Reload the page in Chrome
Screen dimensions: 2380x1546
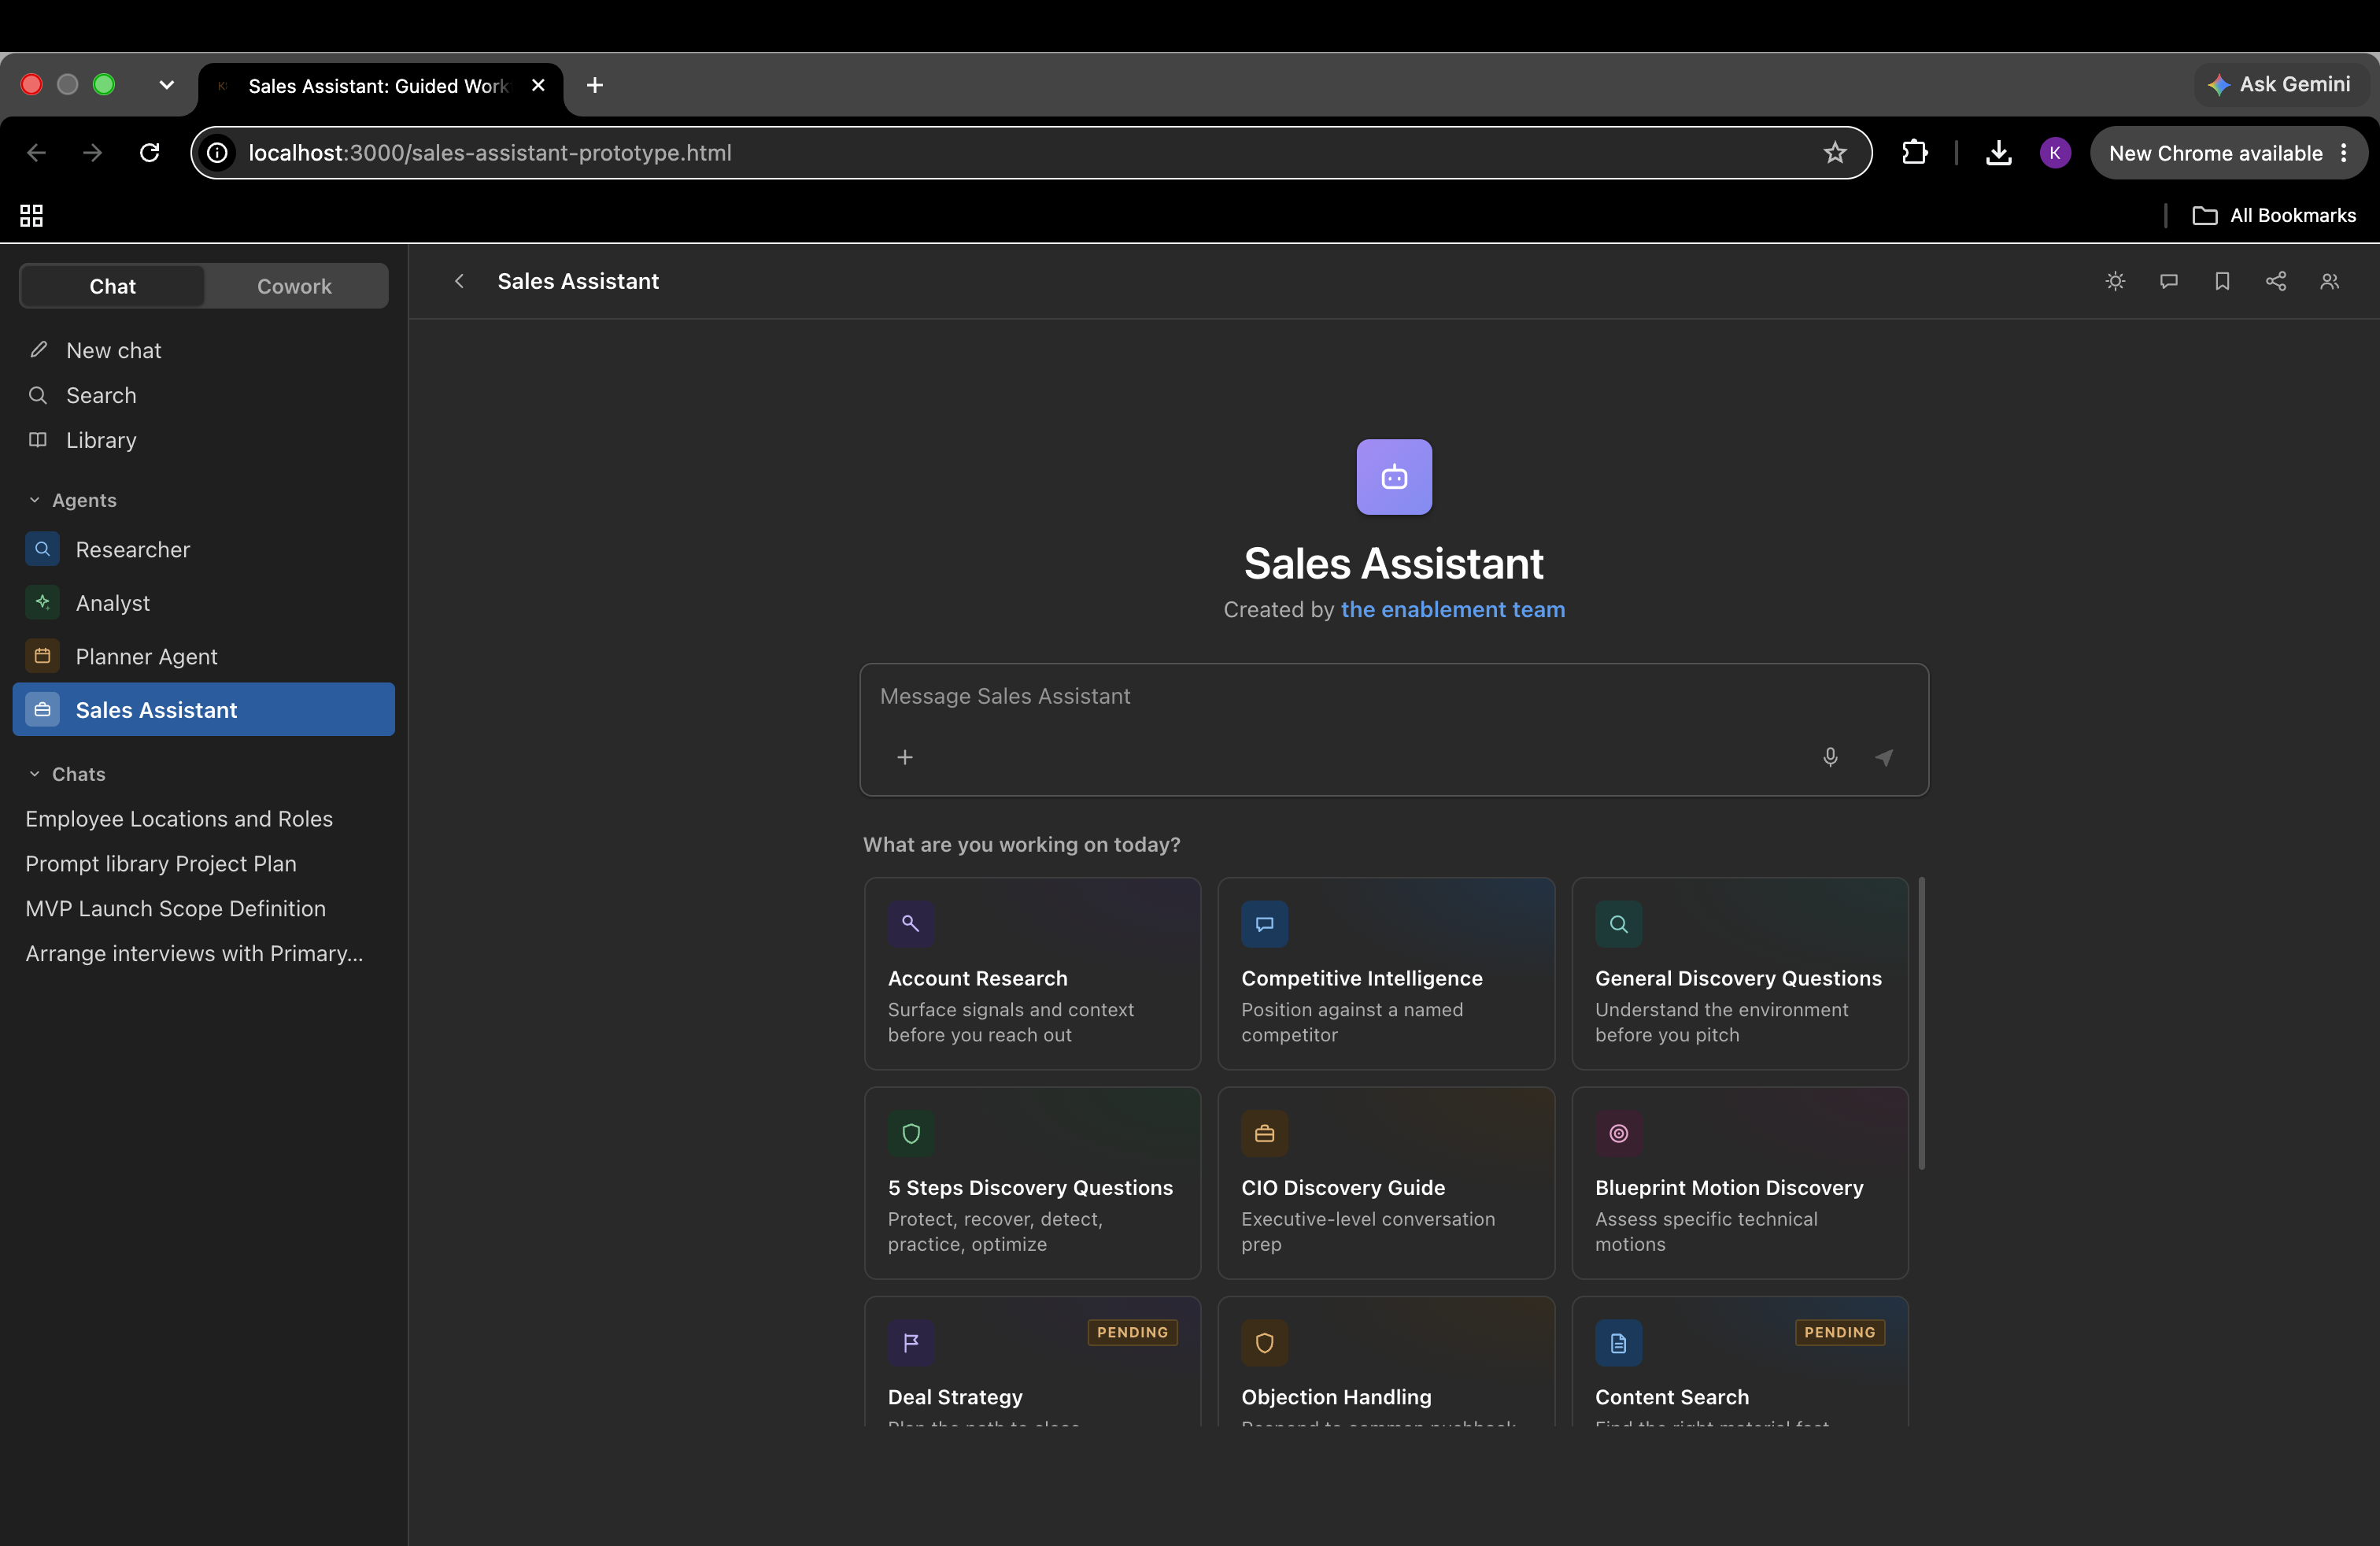point(150,153)
